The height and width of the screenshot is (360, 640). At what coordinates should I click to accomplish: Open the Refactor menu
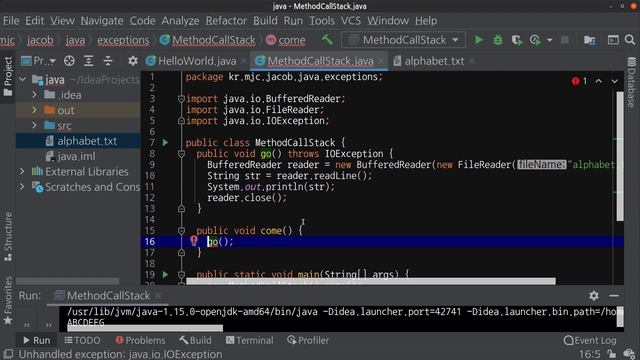point(226,20)
